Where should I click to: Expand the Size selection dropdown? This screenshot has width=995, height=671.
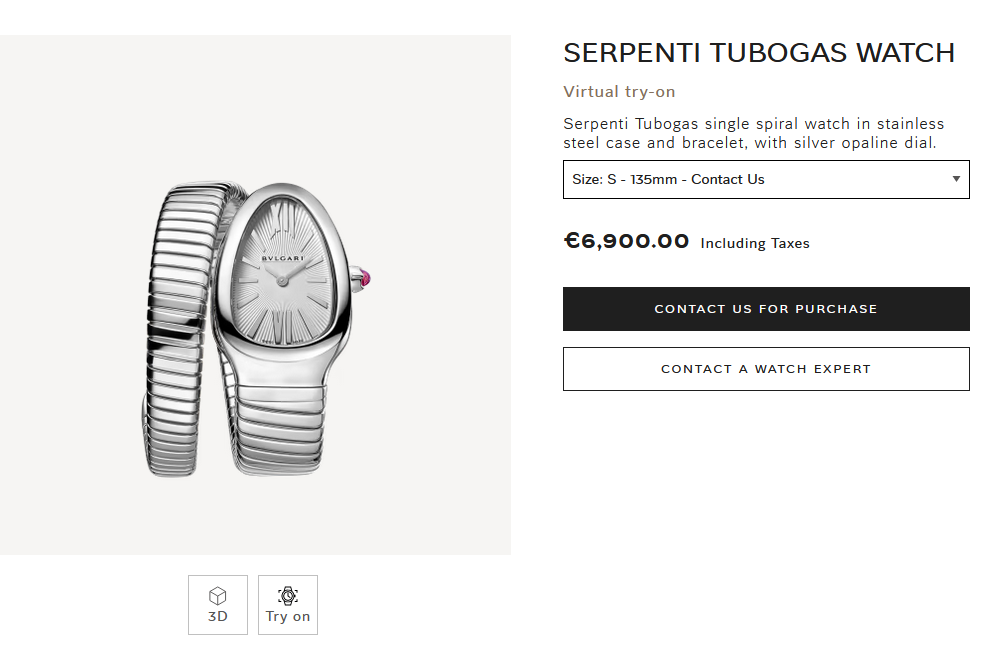coord(765,180)
